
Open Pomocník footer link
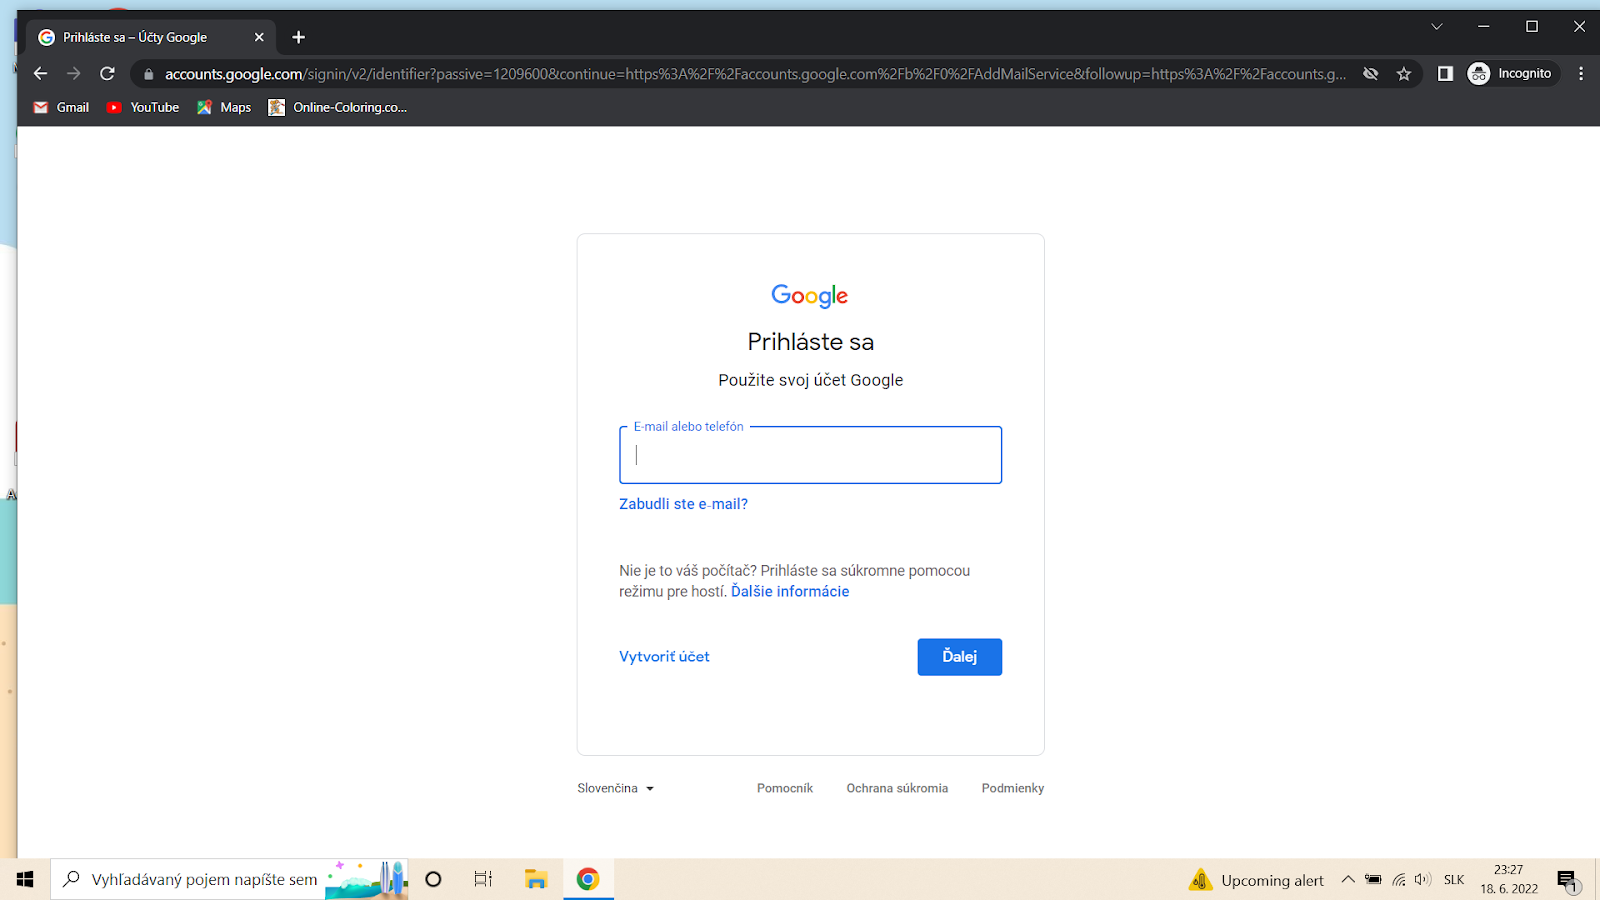pos(785,788)
